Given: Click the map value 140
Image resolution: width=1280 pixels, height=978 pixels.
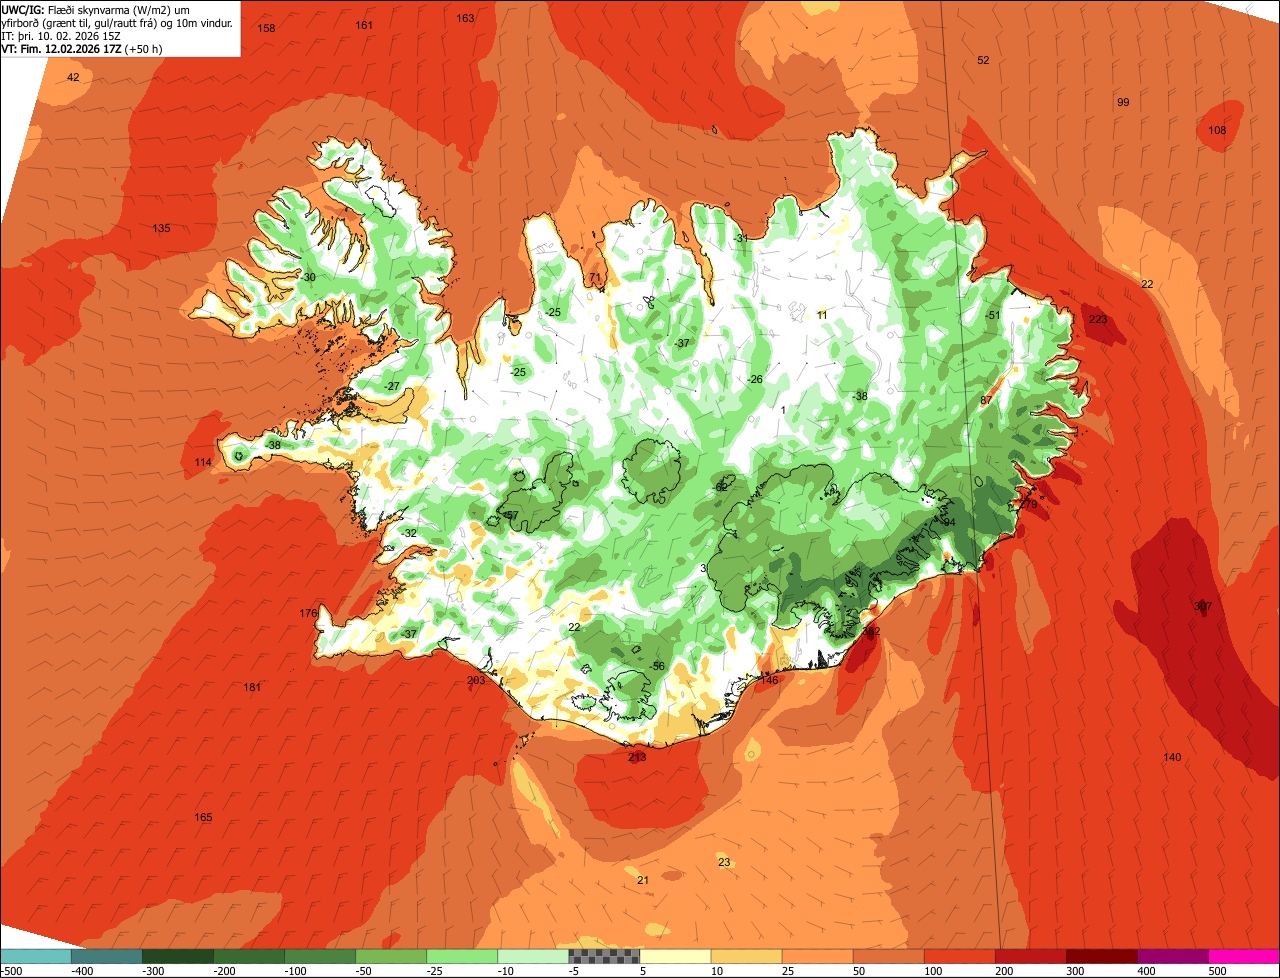Looking at the screenshot, I should click(1172, 757).
